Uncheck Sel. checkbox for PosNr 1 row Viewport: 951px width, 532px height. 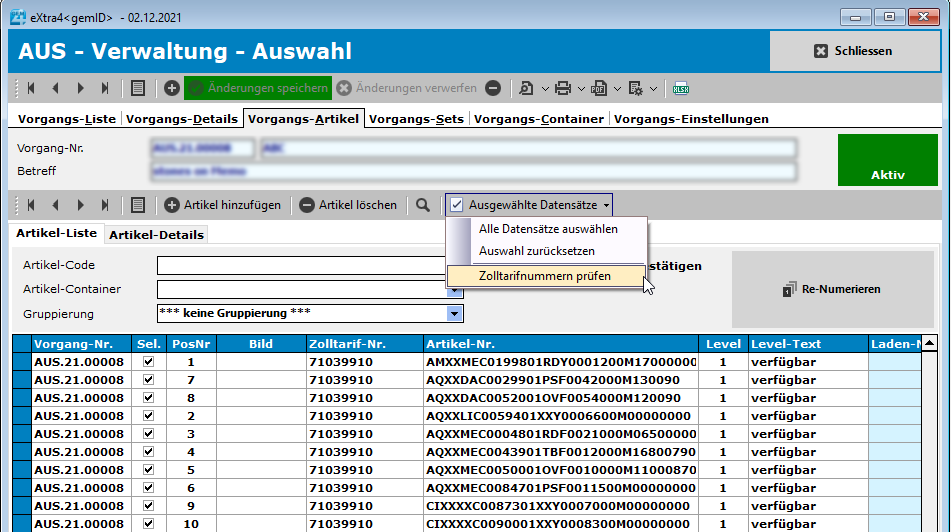click(x=149, y=361)
